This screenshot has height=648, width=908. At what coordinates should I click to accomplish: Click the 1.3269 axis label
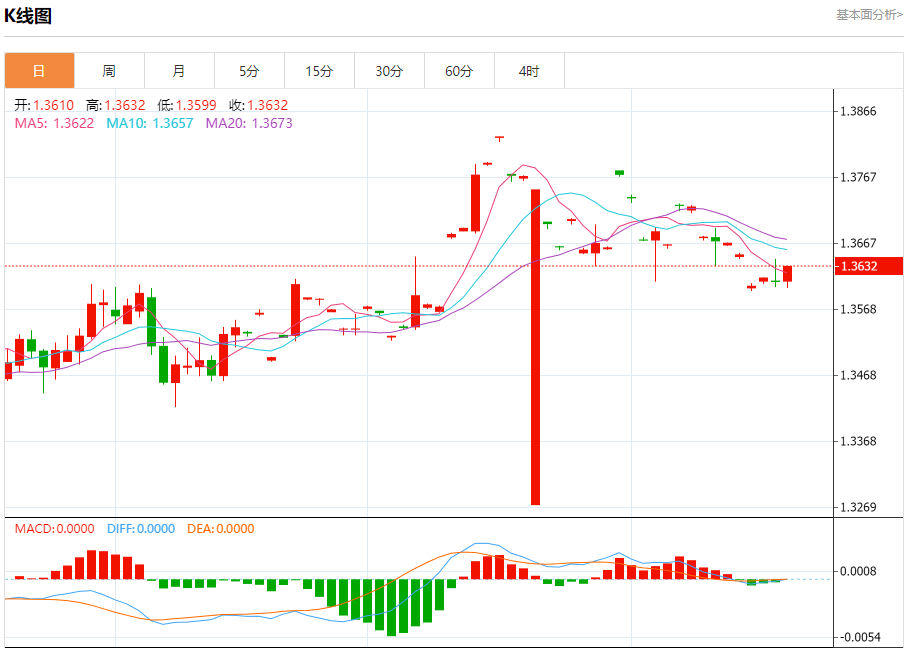pyautogui.click(x=858, y=507)
